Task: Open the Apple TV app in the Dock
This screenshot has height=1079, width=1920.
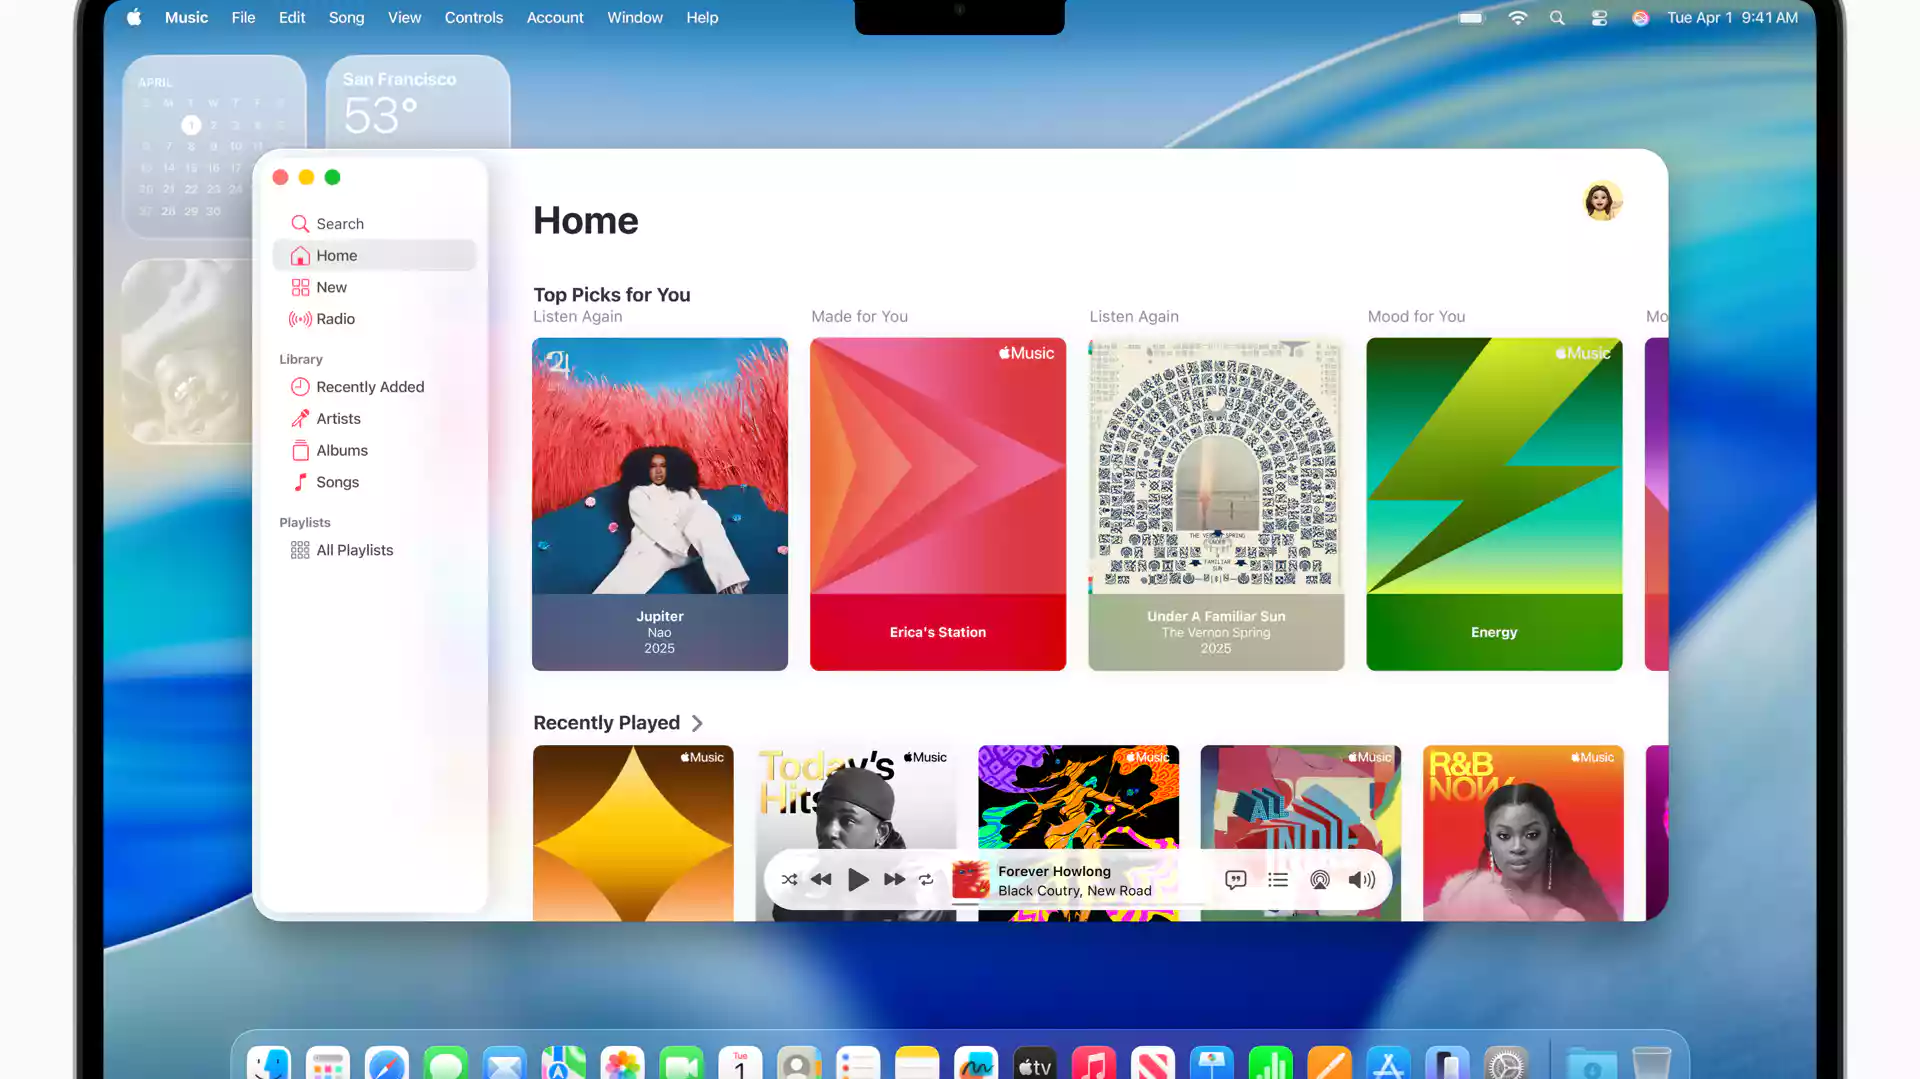Action: click(1035, 1064)
